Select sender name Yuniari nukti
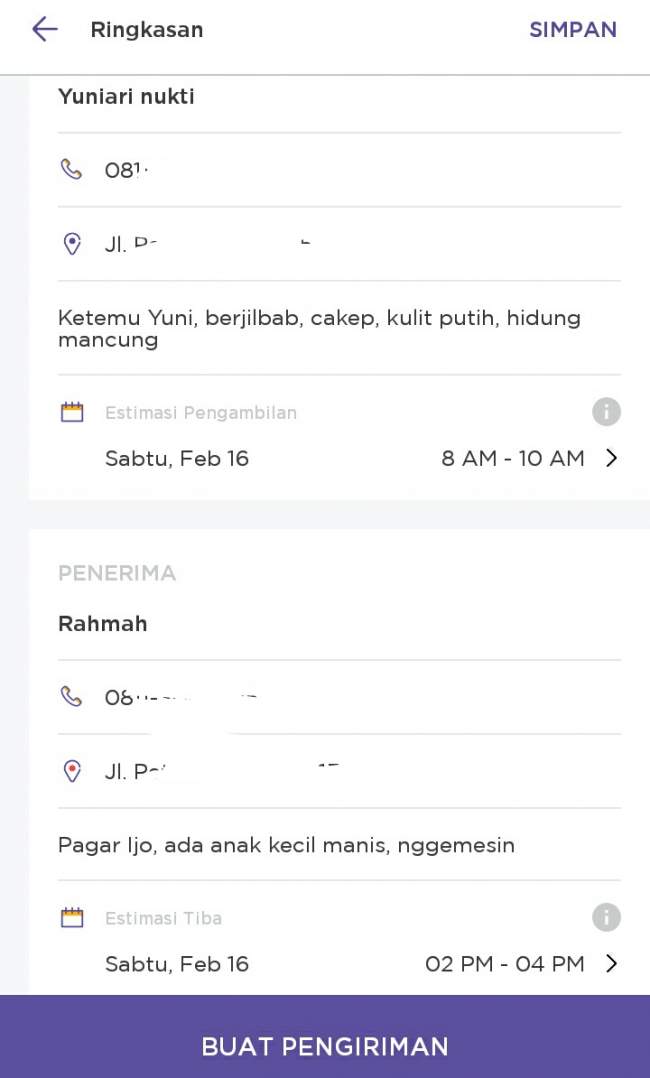The image size is (650, 1078). pyautogui.click(x=126, y=96)
